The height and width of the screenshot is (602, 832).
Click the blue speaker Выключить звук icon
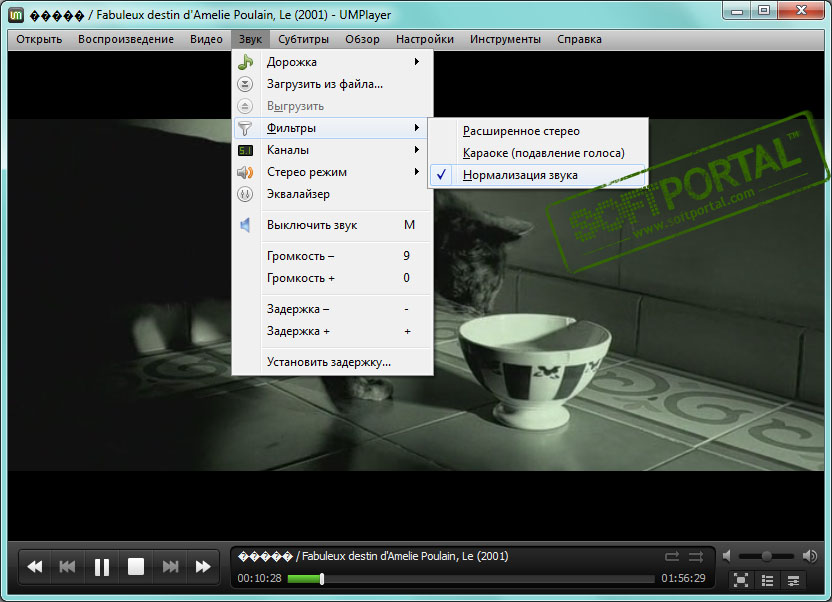point(245,225)
